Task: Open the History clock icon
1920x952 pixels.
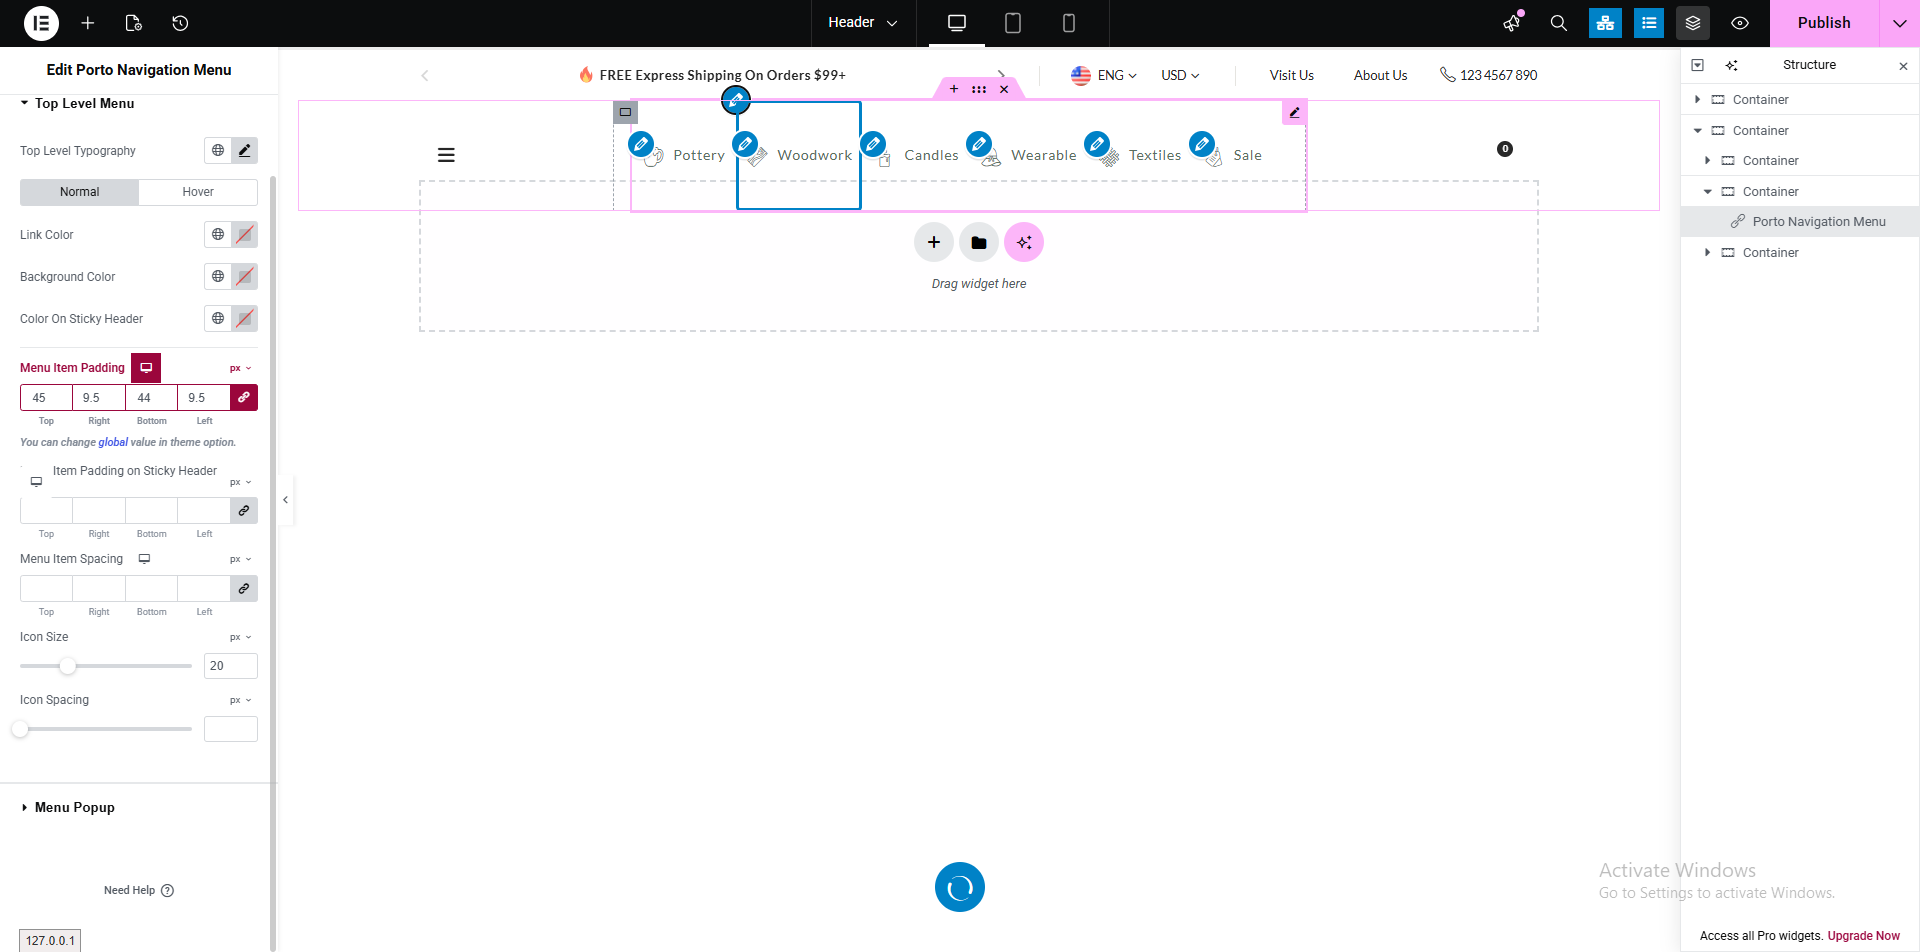Action: (x=180, y=23)
